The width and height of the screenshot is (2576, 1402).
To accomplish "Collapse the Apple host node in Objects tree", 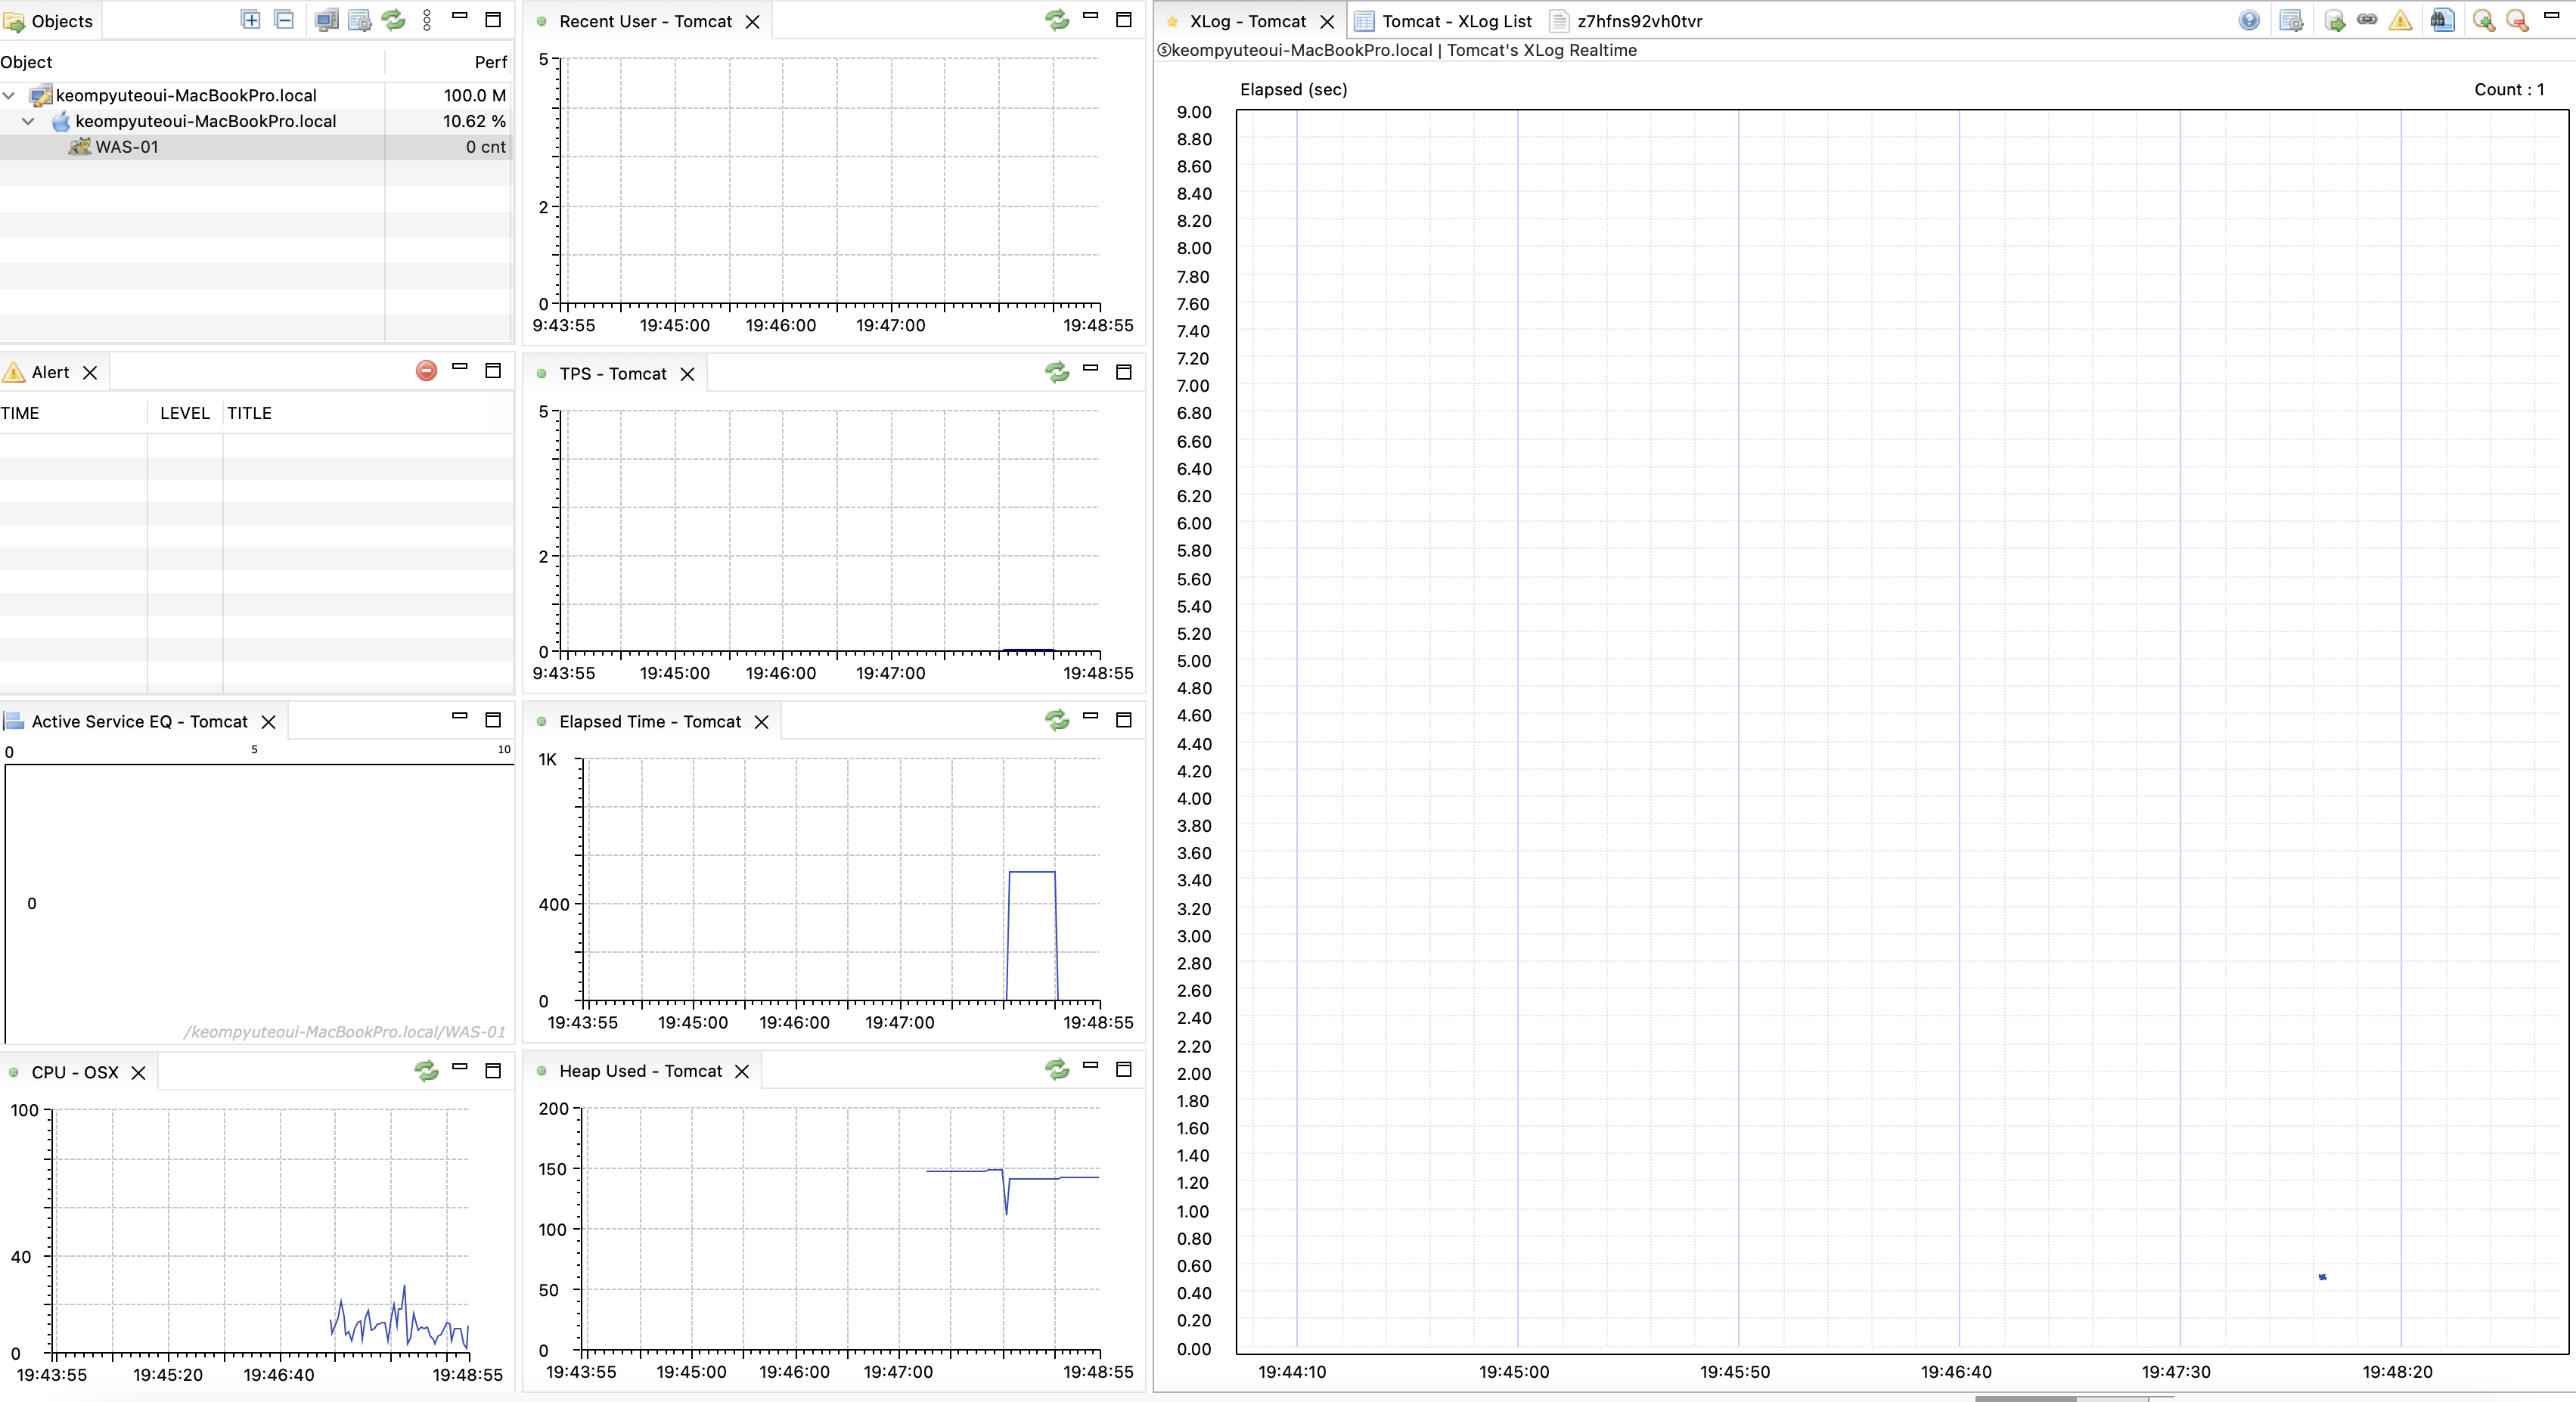I will (x=28, y=121).
